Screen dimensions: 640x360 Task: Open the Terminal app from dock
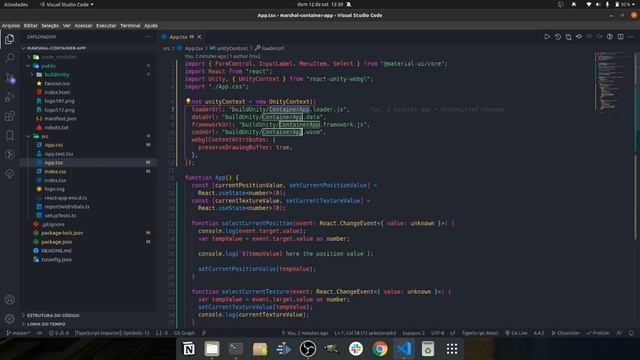pyautogui.click(x=236, y=349)
